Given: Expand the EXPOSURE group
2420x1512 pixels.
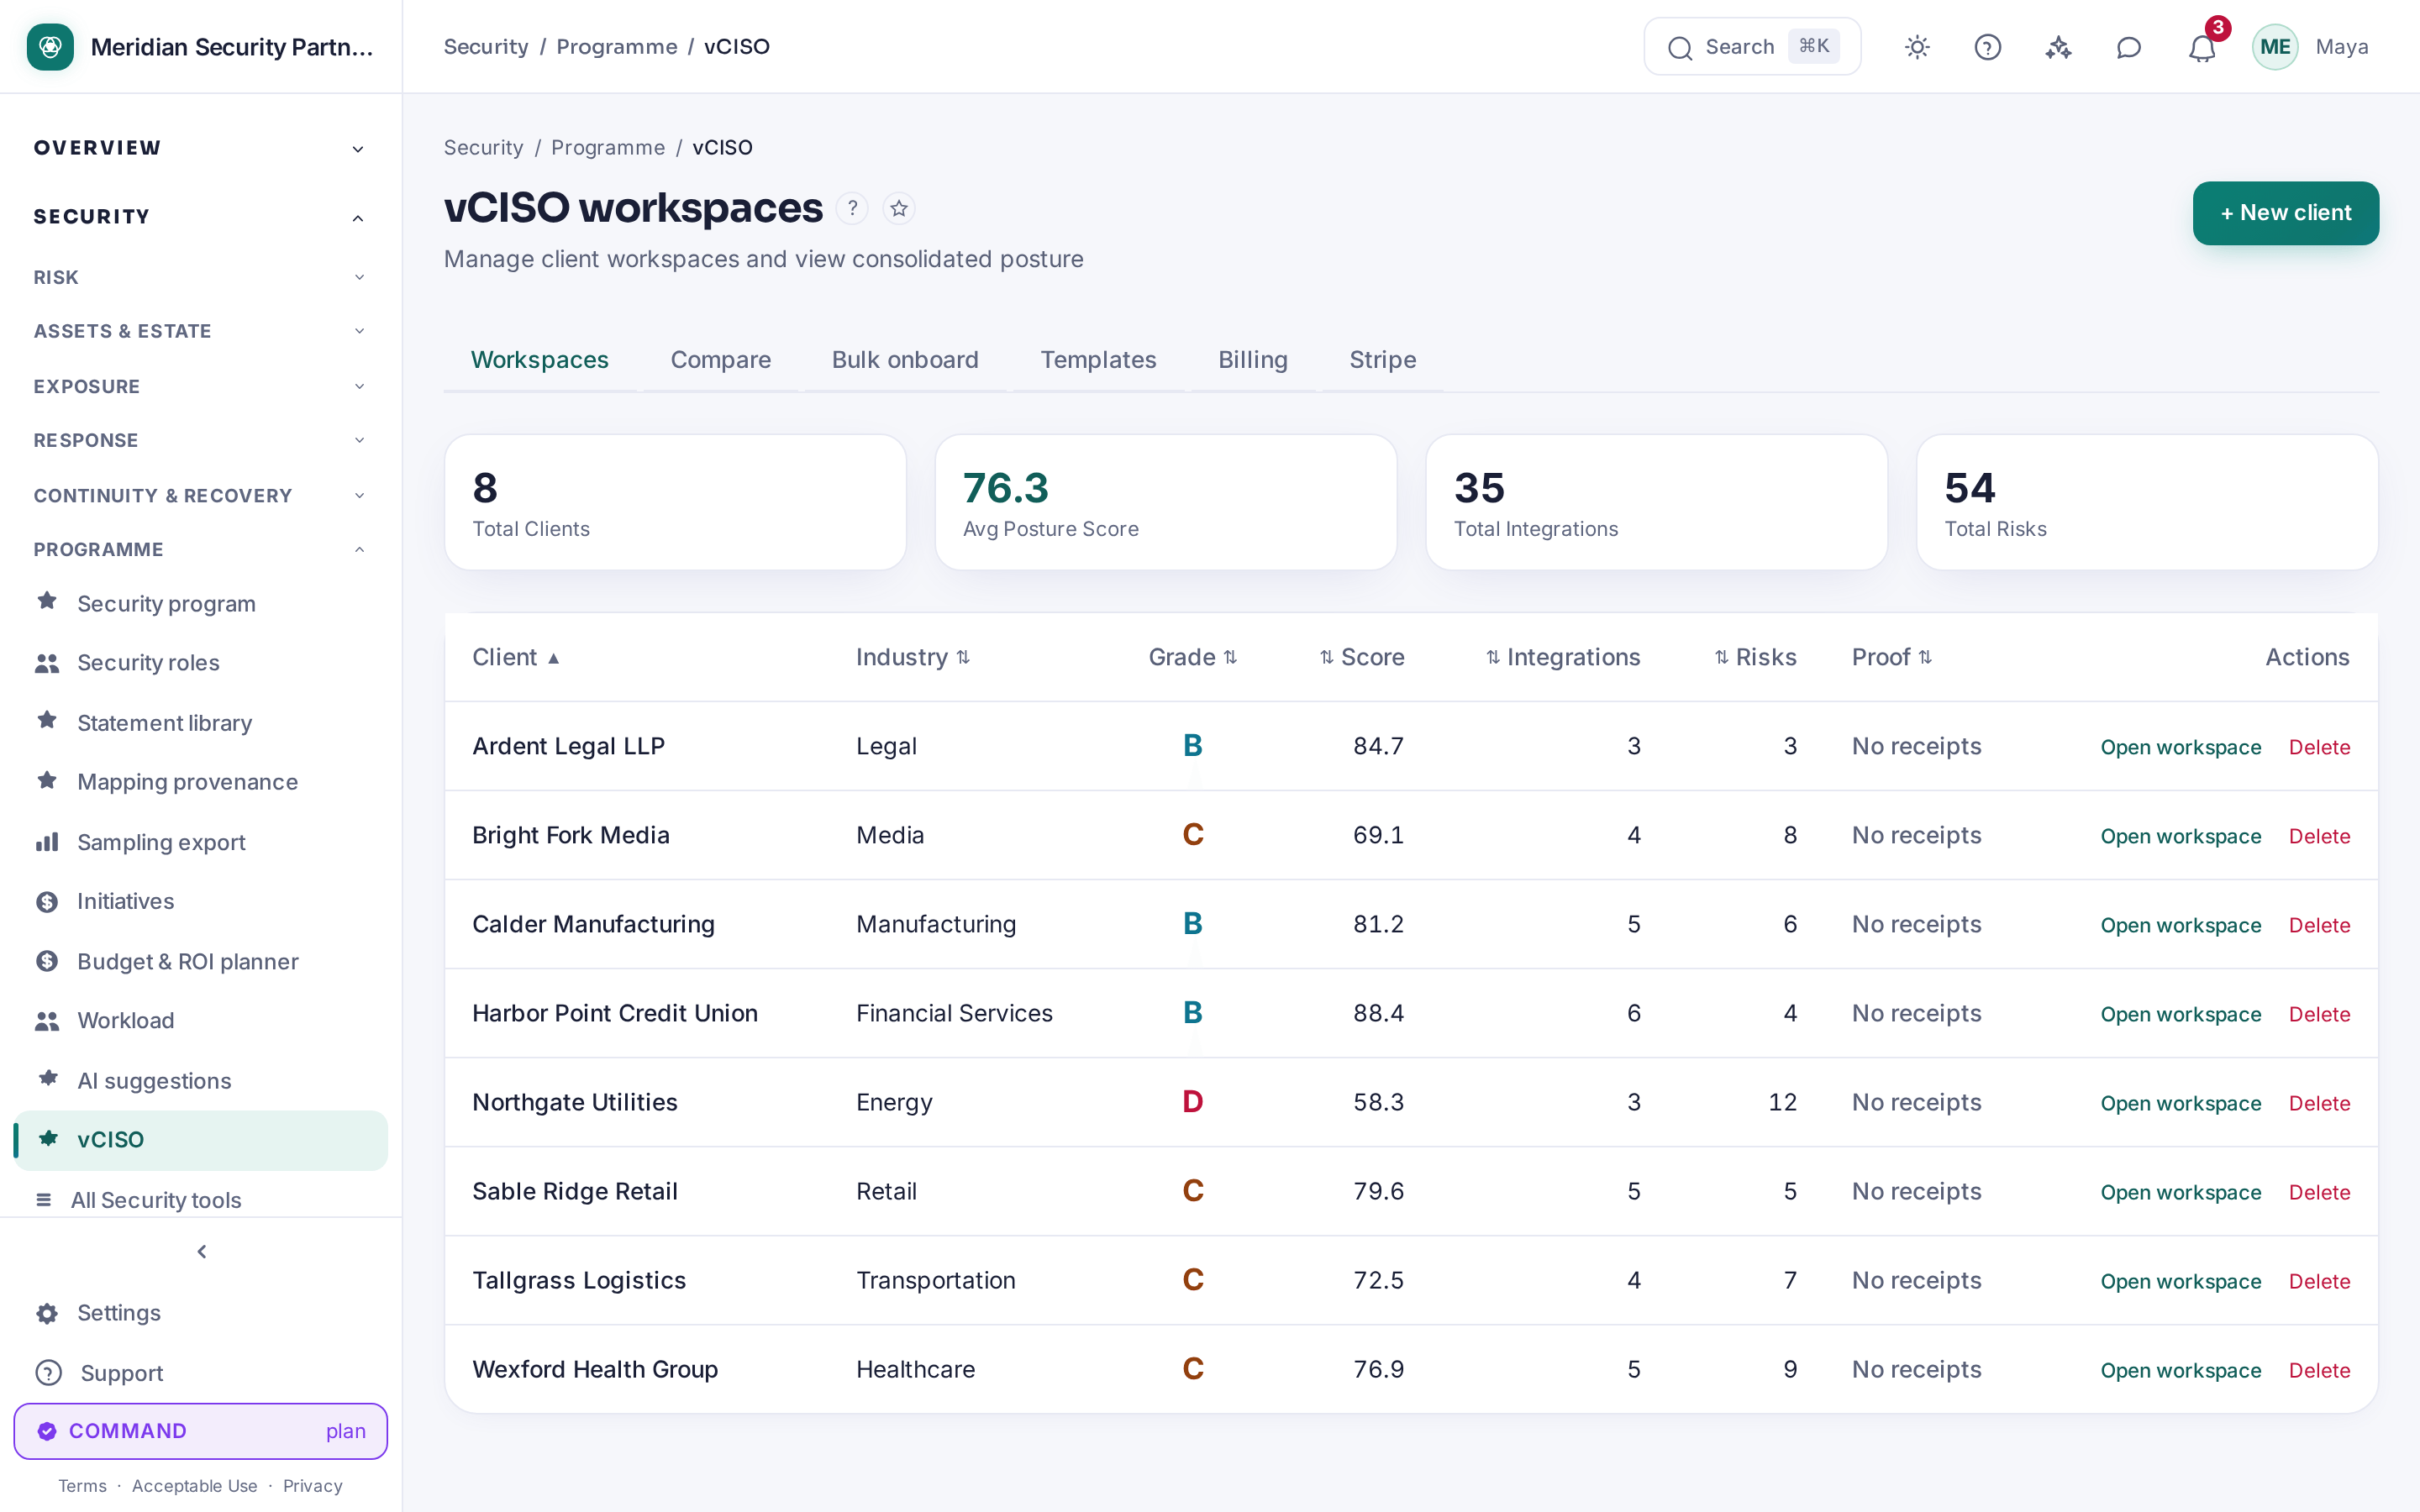Looking at the screenshot, I should pos(200,386).
